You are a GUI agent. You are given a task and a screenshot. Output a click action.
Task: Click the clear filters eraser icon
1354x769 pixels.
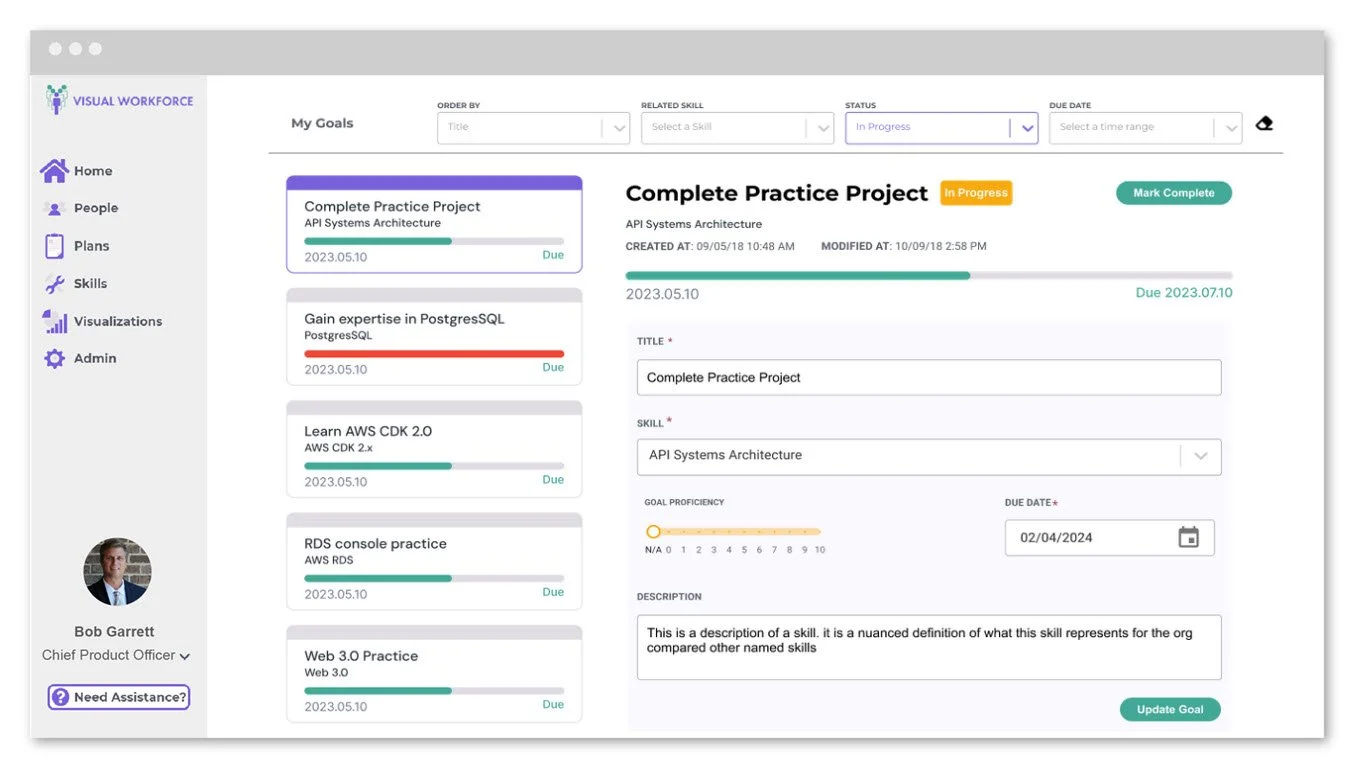[1264, 122]
